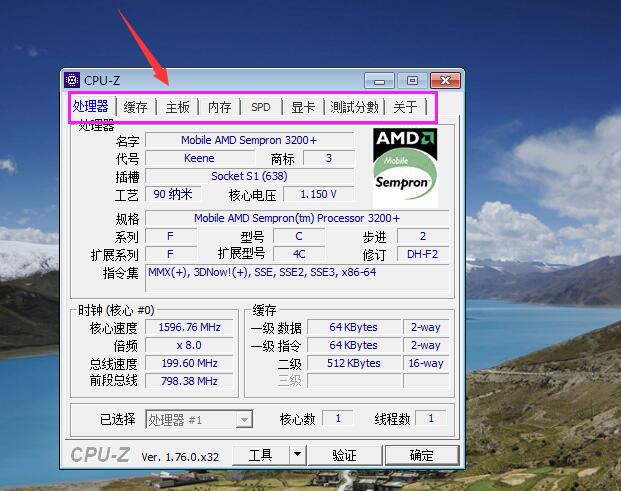Click the 步进 value 2

423,236
